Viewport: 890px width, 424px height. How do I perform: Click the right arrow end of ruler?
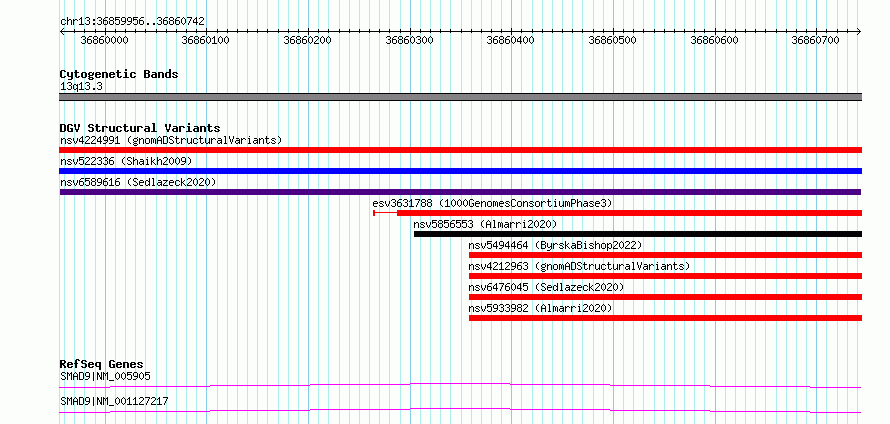pos(859,31)
